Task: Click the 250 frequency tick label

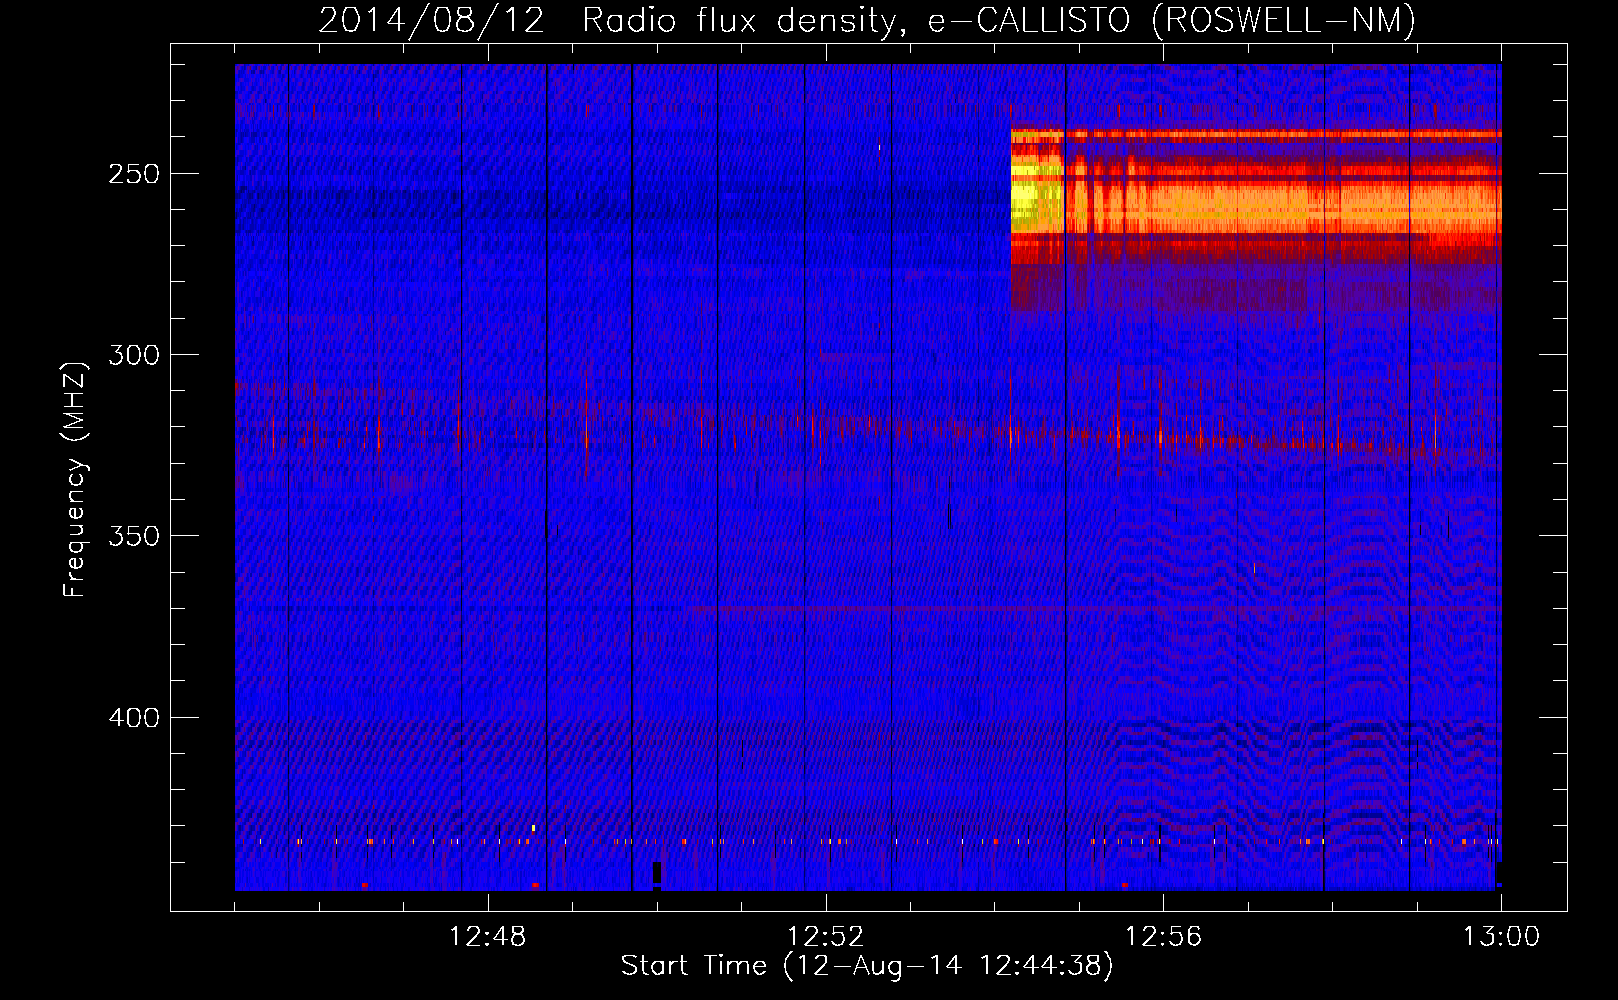Action: tap(134, 174)
